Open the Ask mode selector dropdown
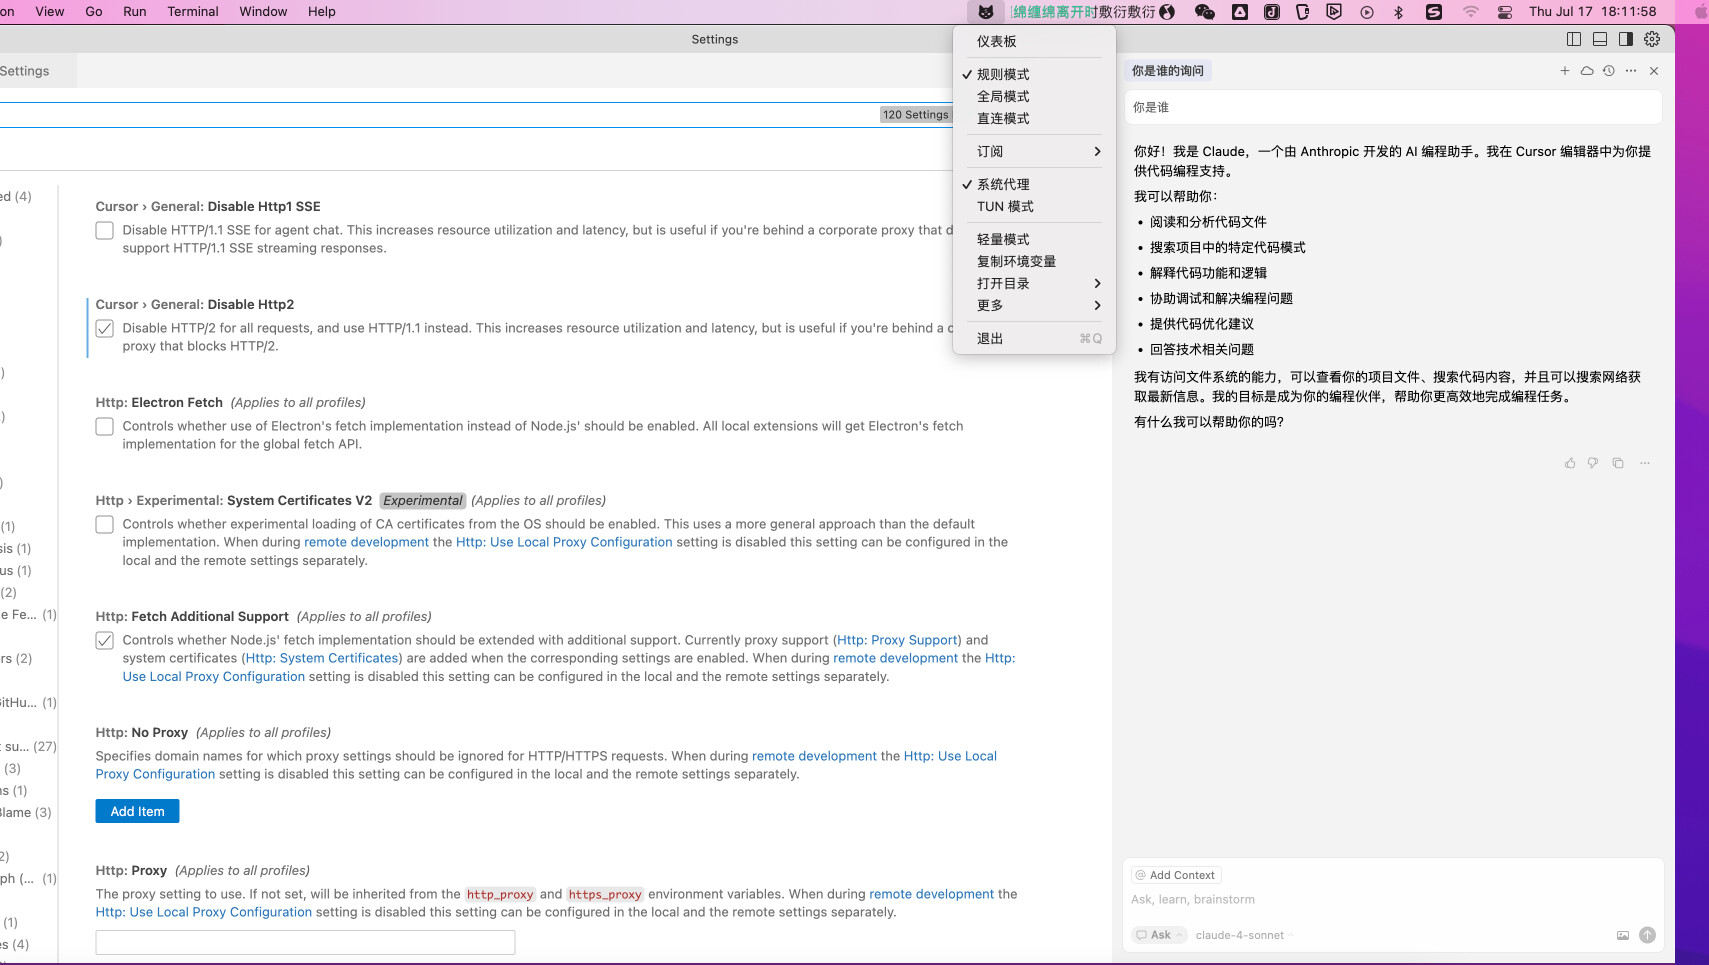This screenshot has height=965, width=1709. coord(1160,935)
